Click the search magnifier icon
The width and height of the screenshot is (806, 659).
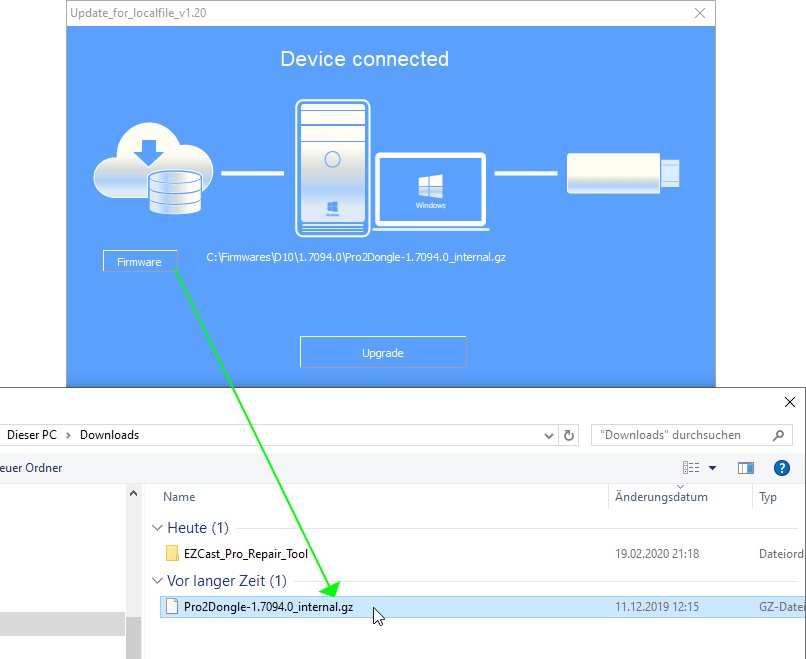778,435
